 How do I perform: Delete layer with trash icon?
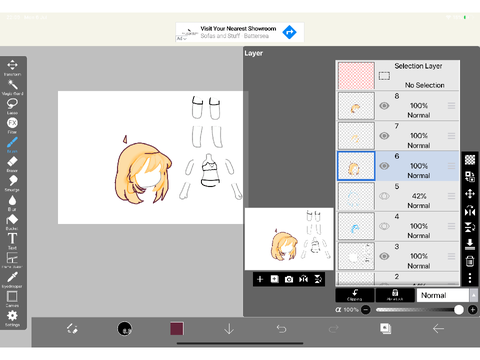point(470,261)
